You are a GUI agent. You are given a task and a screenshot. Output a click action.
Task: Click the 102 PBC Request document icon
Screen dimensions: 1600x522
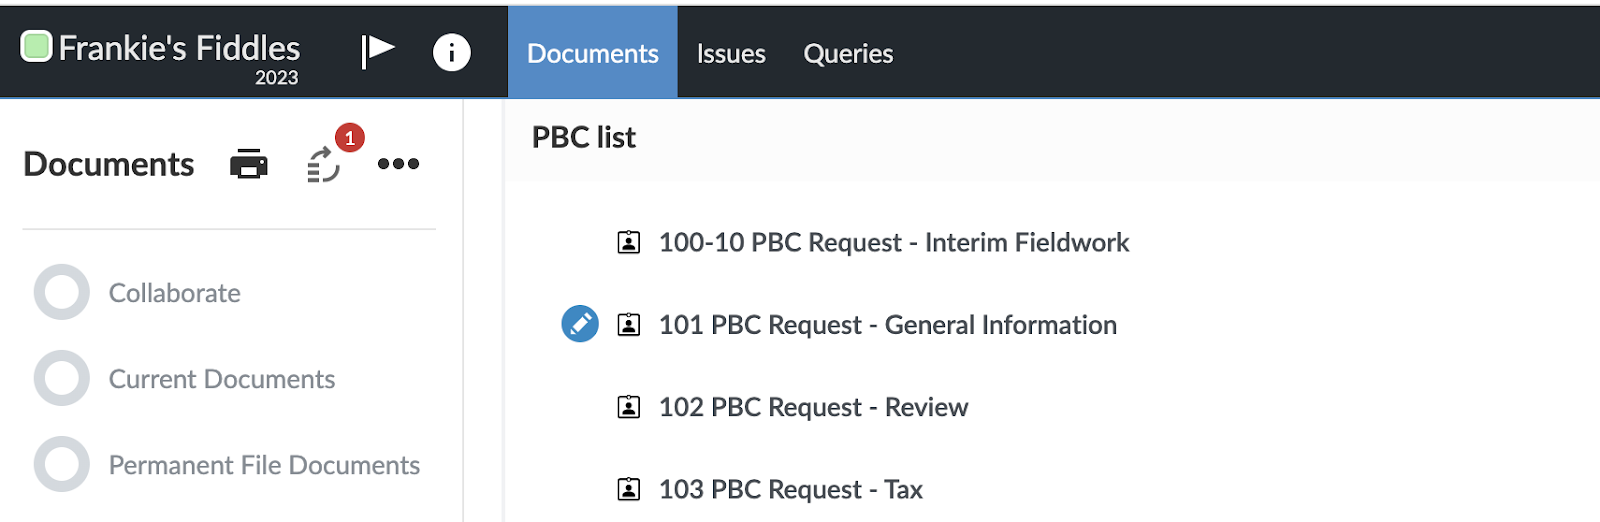coord(629,407)
